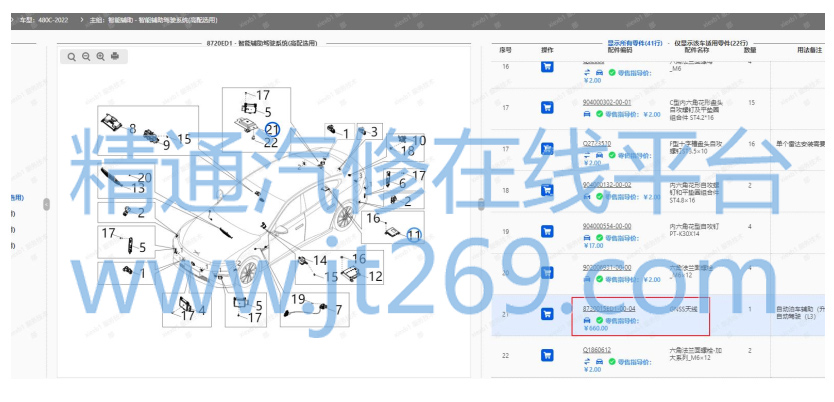This screenshot has height=402, width=834.
Task: Click the car icon under Q1860612
Action: click(599, 362)
